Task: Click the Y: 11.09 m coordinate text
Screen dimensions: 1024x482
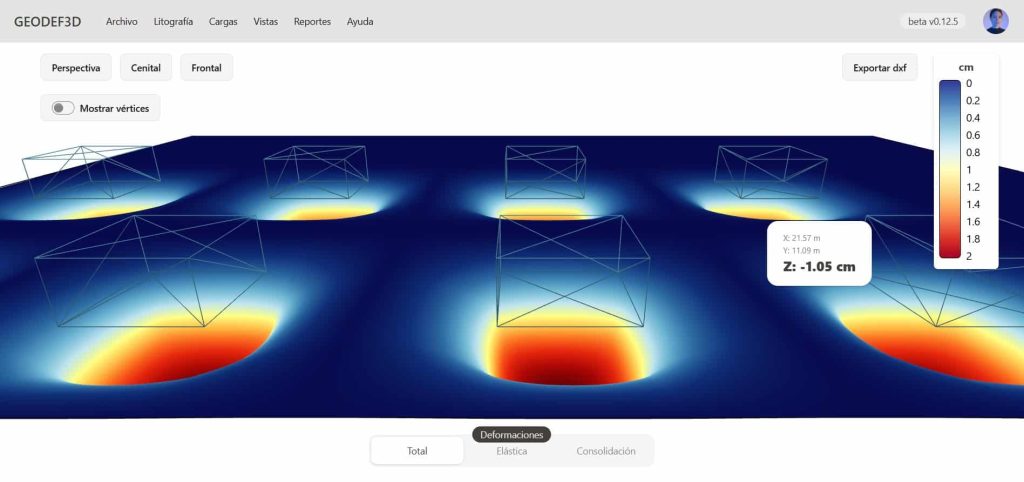Action: pos(801,251)
